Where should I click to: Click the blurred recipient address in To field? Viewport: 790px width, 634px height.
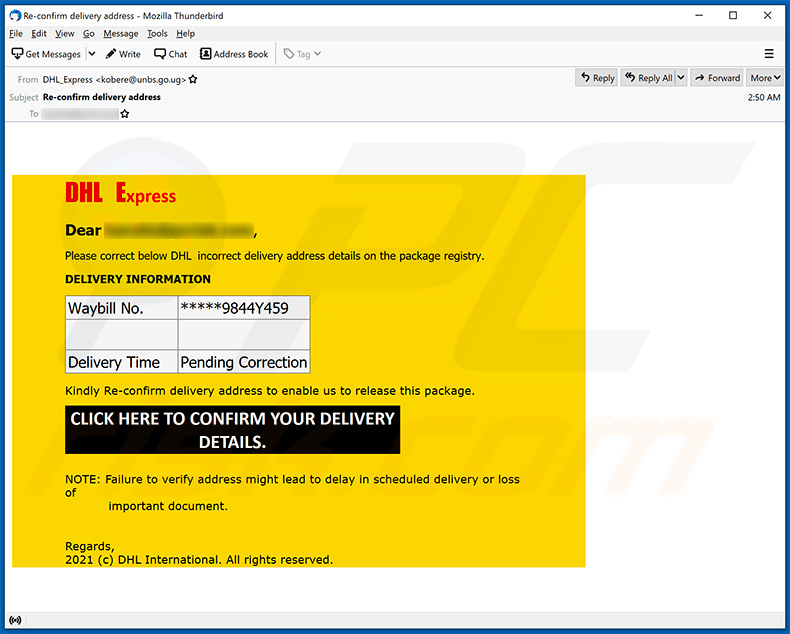tap(80, 114)
